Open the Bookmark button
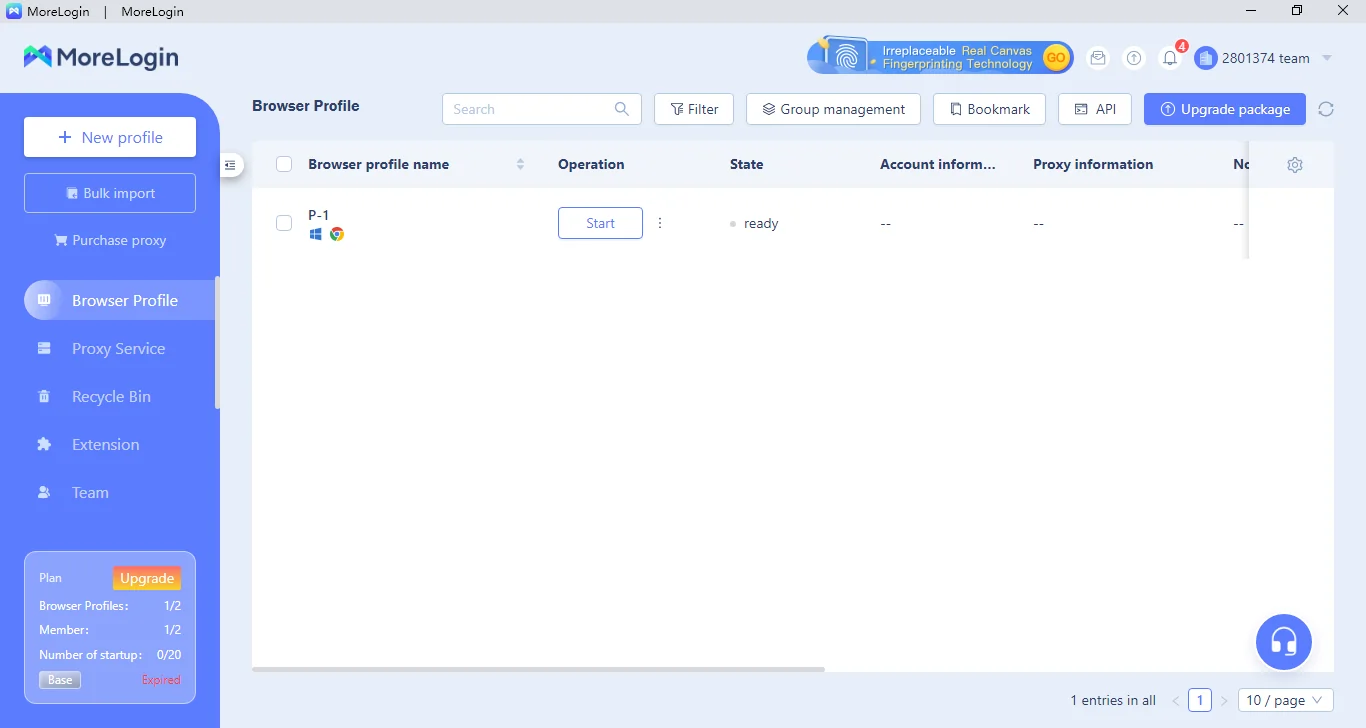1366x728 pixels. pyautogui.click(x=989, y=109)
